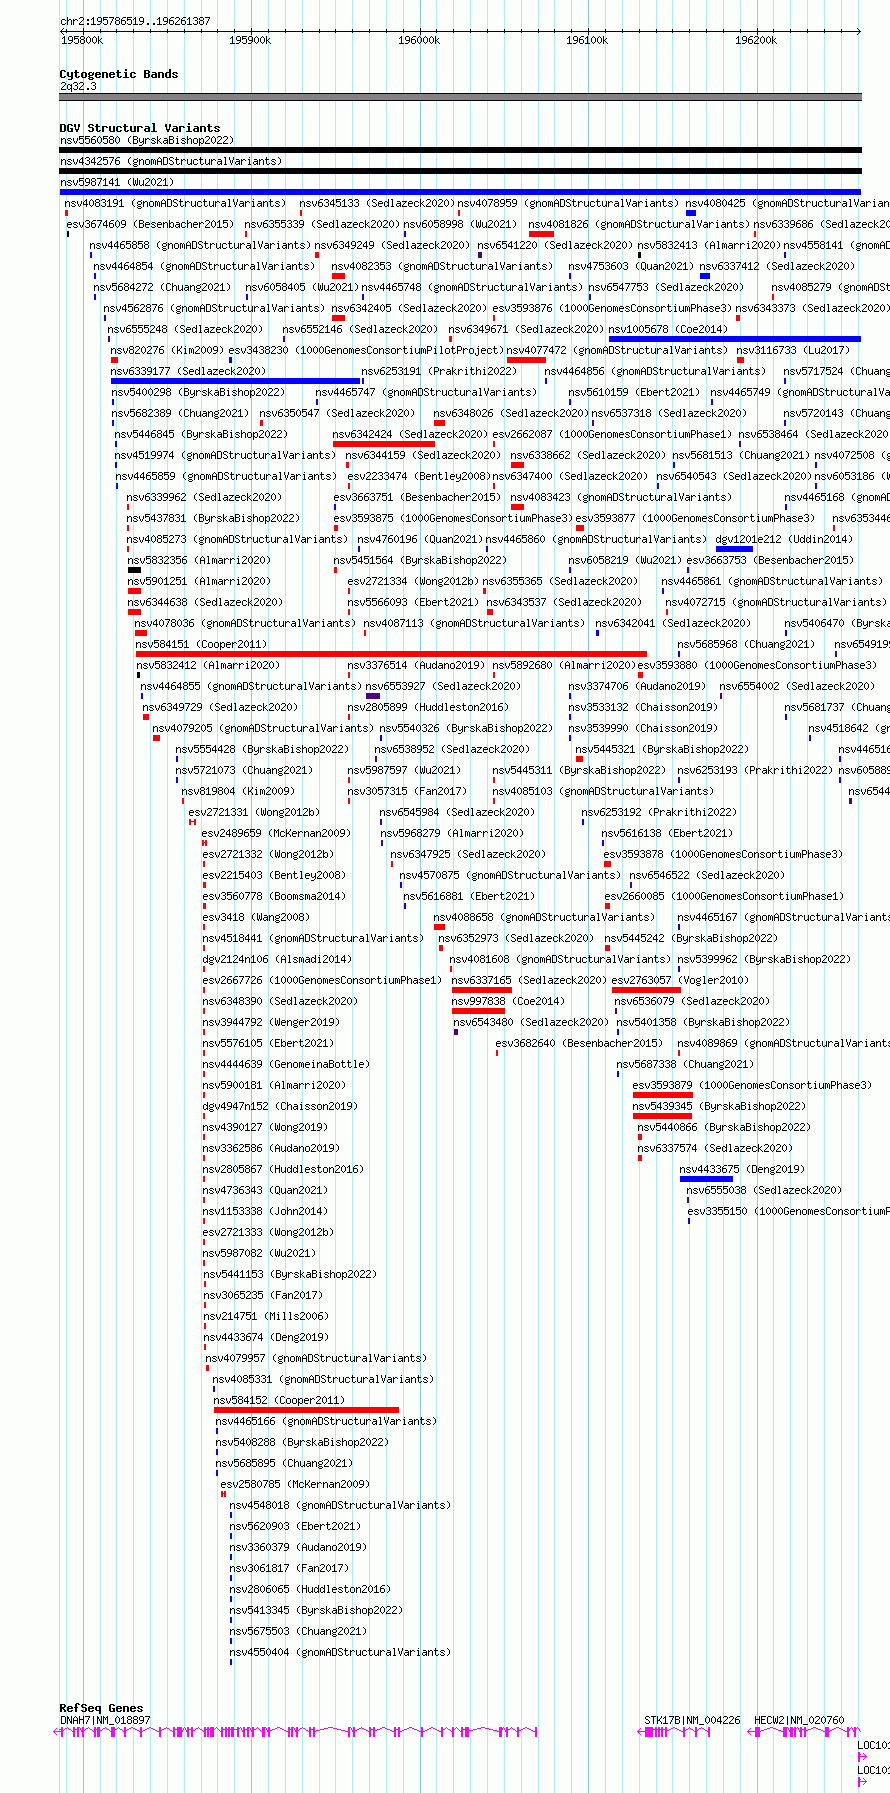Click the 196000k ruler label
This screenshot has width=890, height=1793.
tap(418, 40)
